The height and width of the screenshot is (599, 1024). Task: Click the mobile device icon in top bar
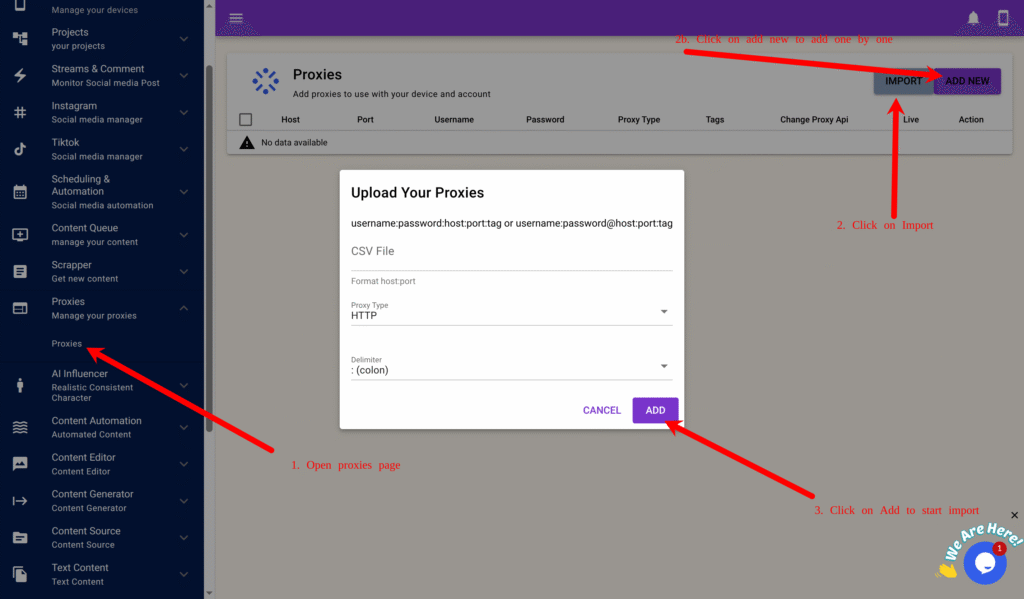pyautogui.click(x=1003, y=18)
